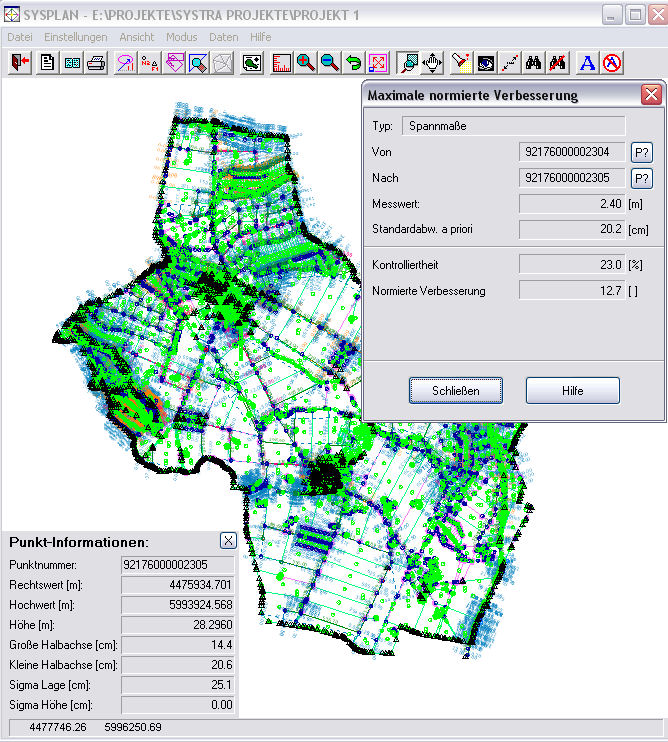Open search with the binoculars icon
Screen dimensions: 668x742
(534, 63)
